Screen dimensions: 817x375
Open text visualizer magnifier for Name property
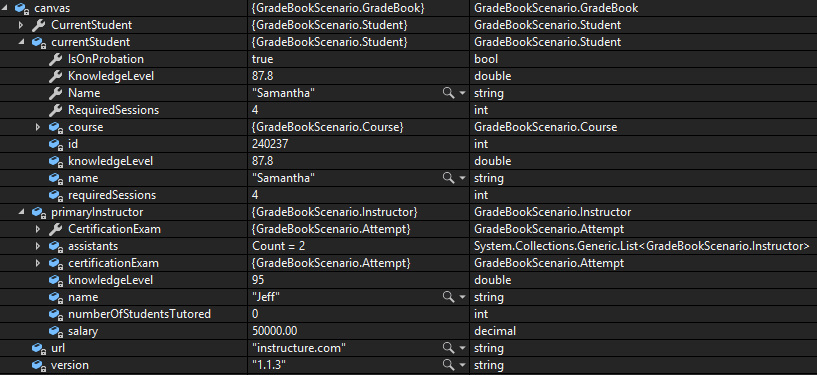[448, 93]
